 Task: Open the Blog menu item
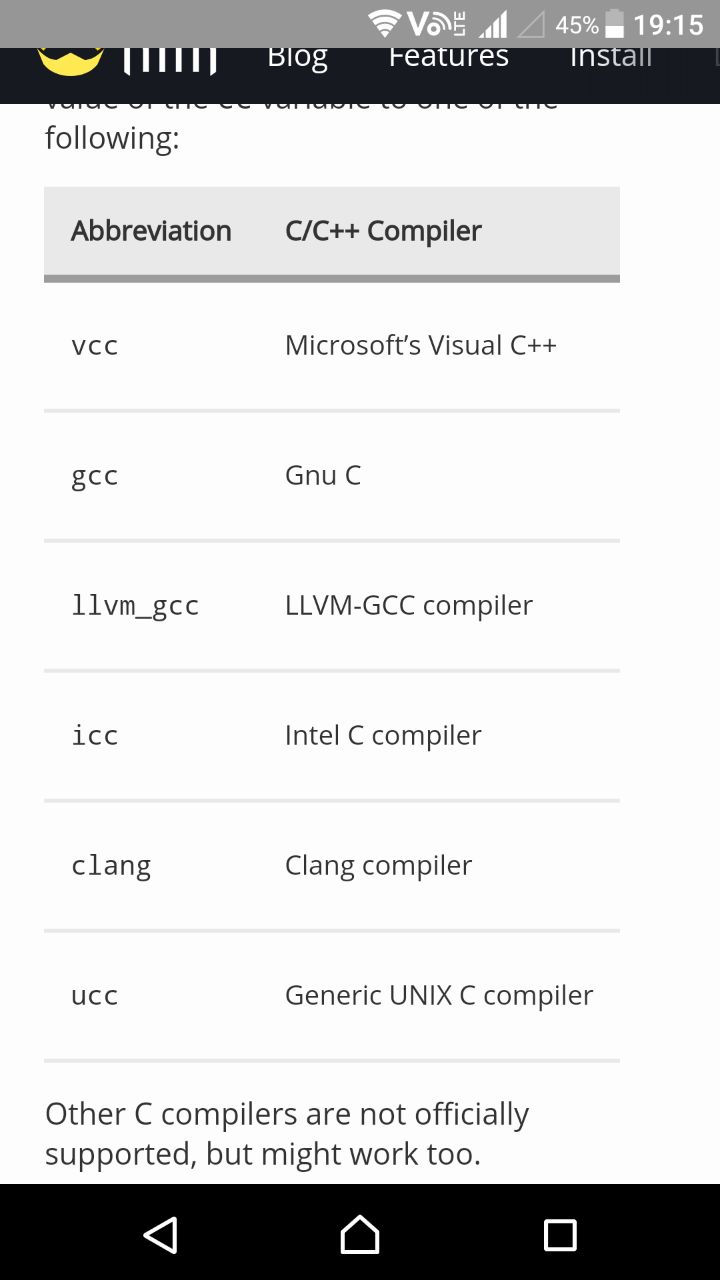pos(297,56)
